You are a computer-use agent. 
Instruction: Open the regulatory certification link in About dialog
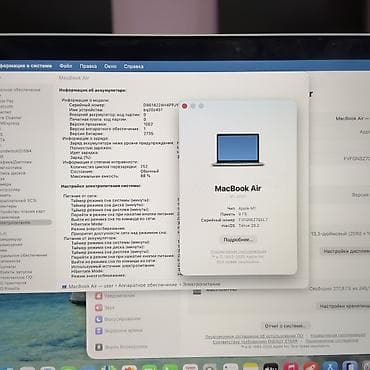[238, 252]
